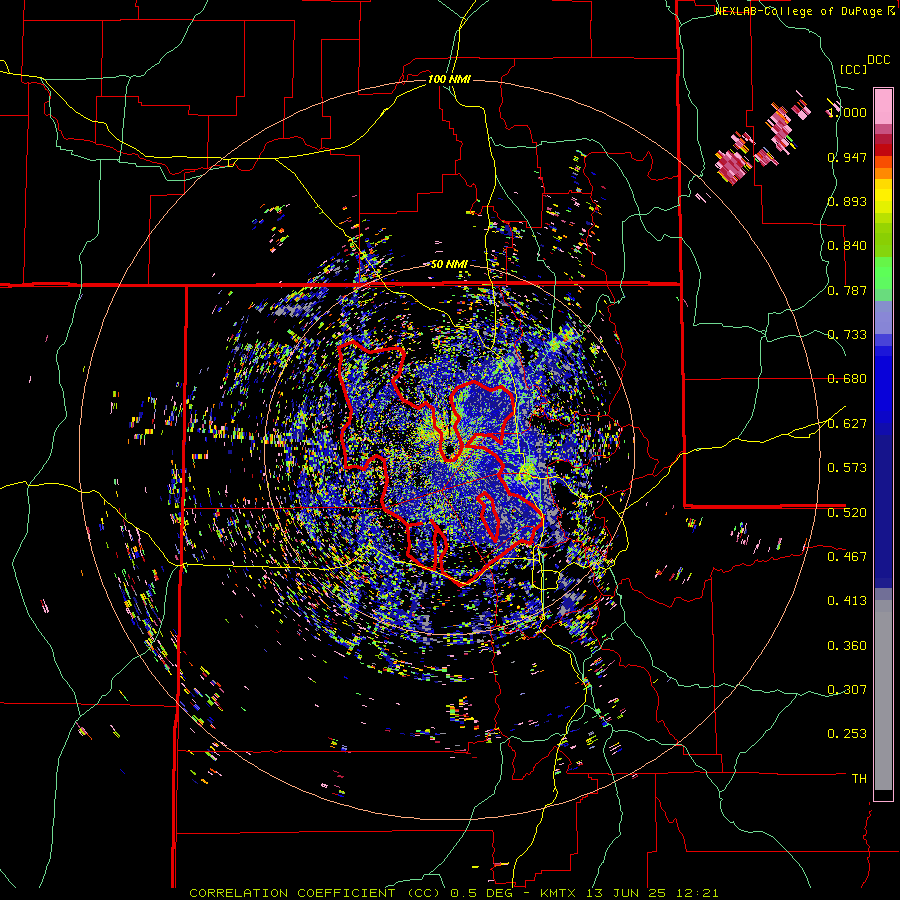
Task: Click the [CC] legend heading
Action: (854, 69)
